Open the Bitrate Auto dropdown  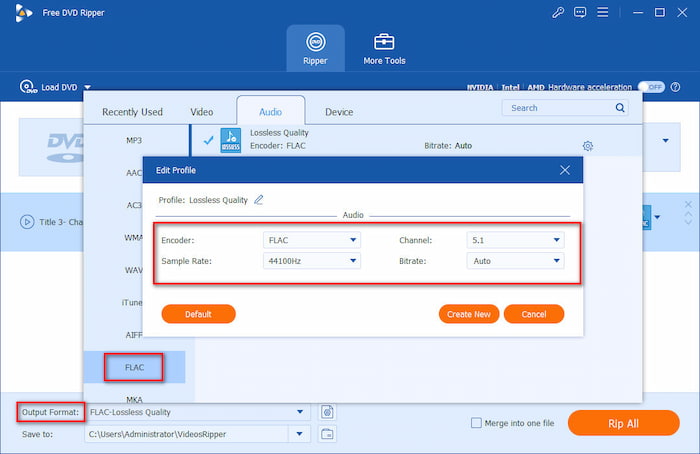(515, 261)
